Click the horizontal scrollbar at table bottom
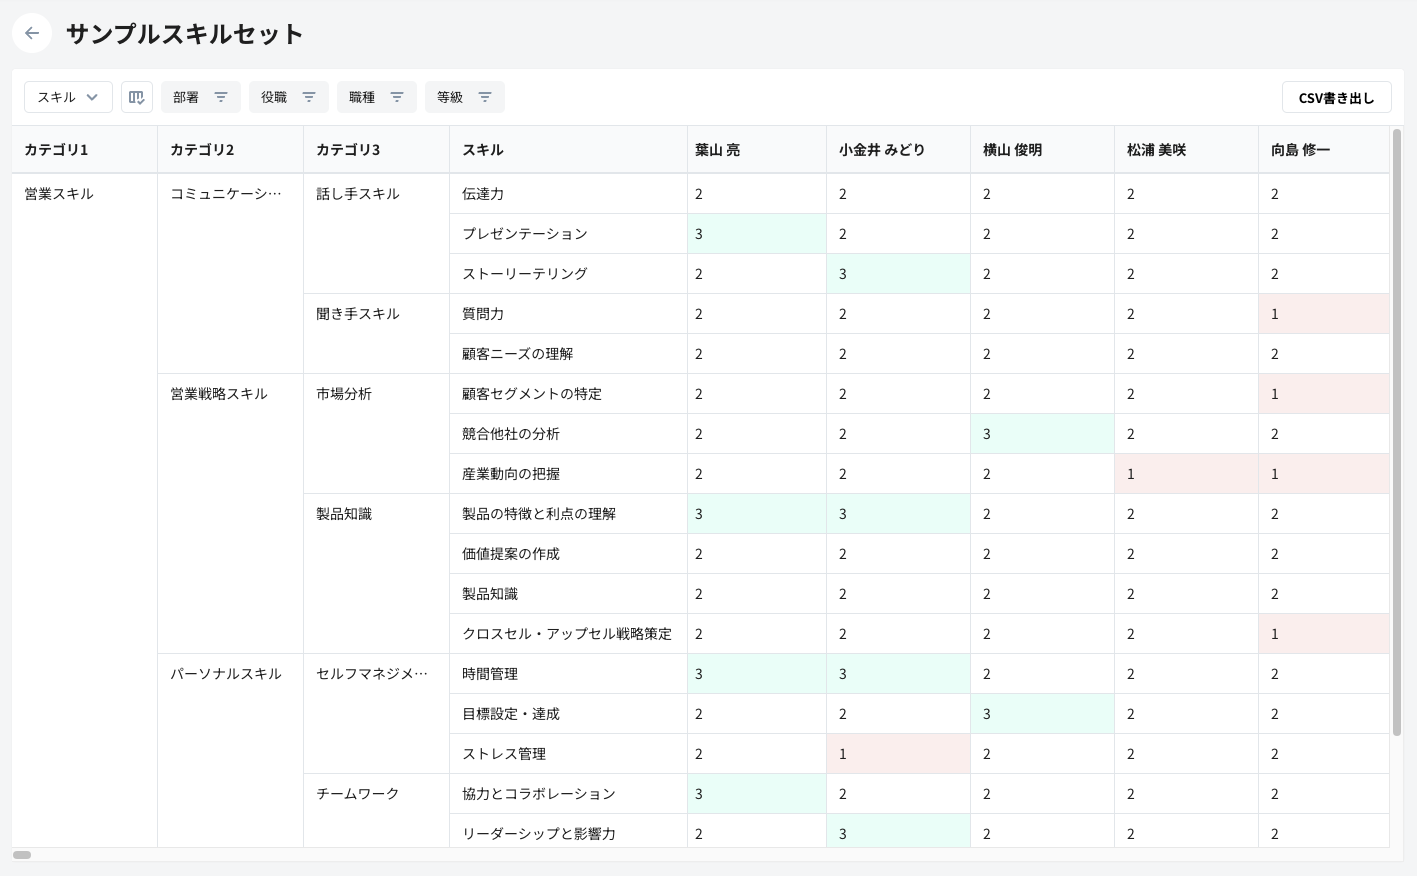 pyautogui.click(x=22, y=855)
